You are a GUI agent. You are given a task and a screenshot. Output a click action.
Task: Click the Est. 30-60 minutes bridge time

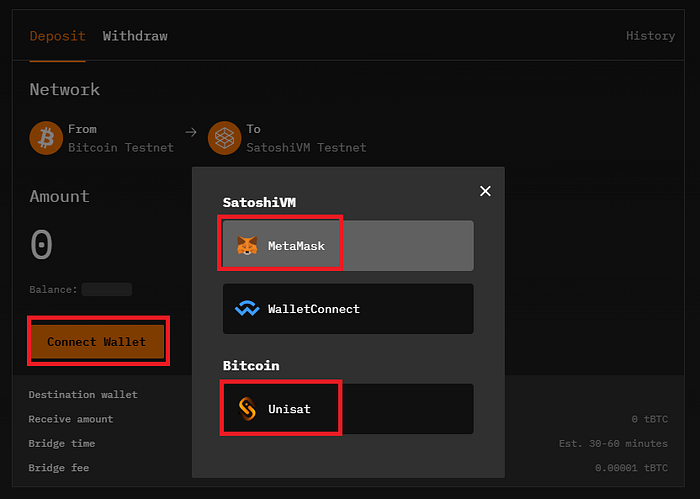613,443
